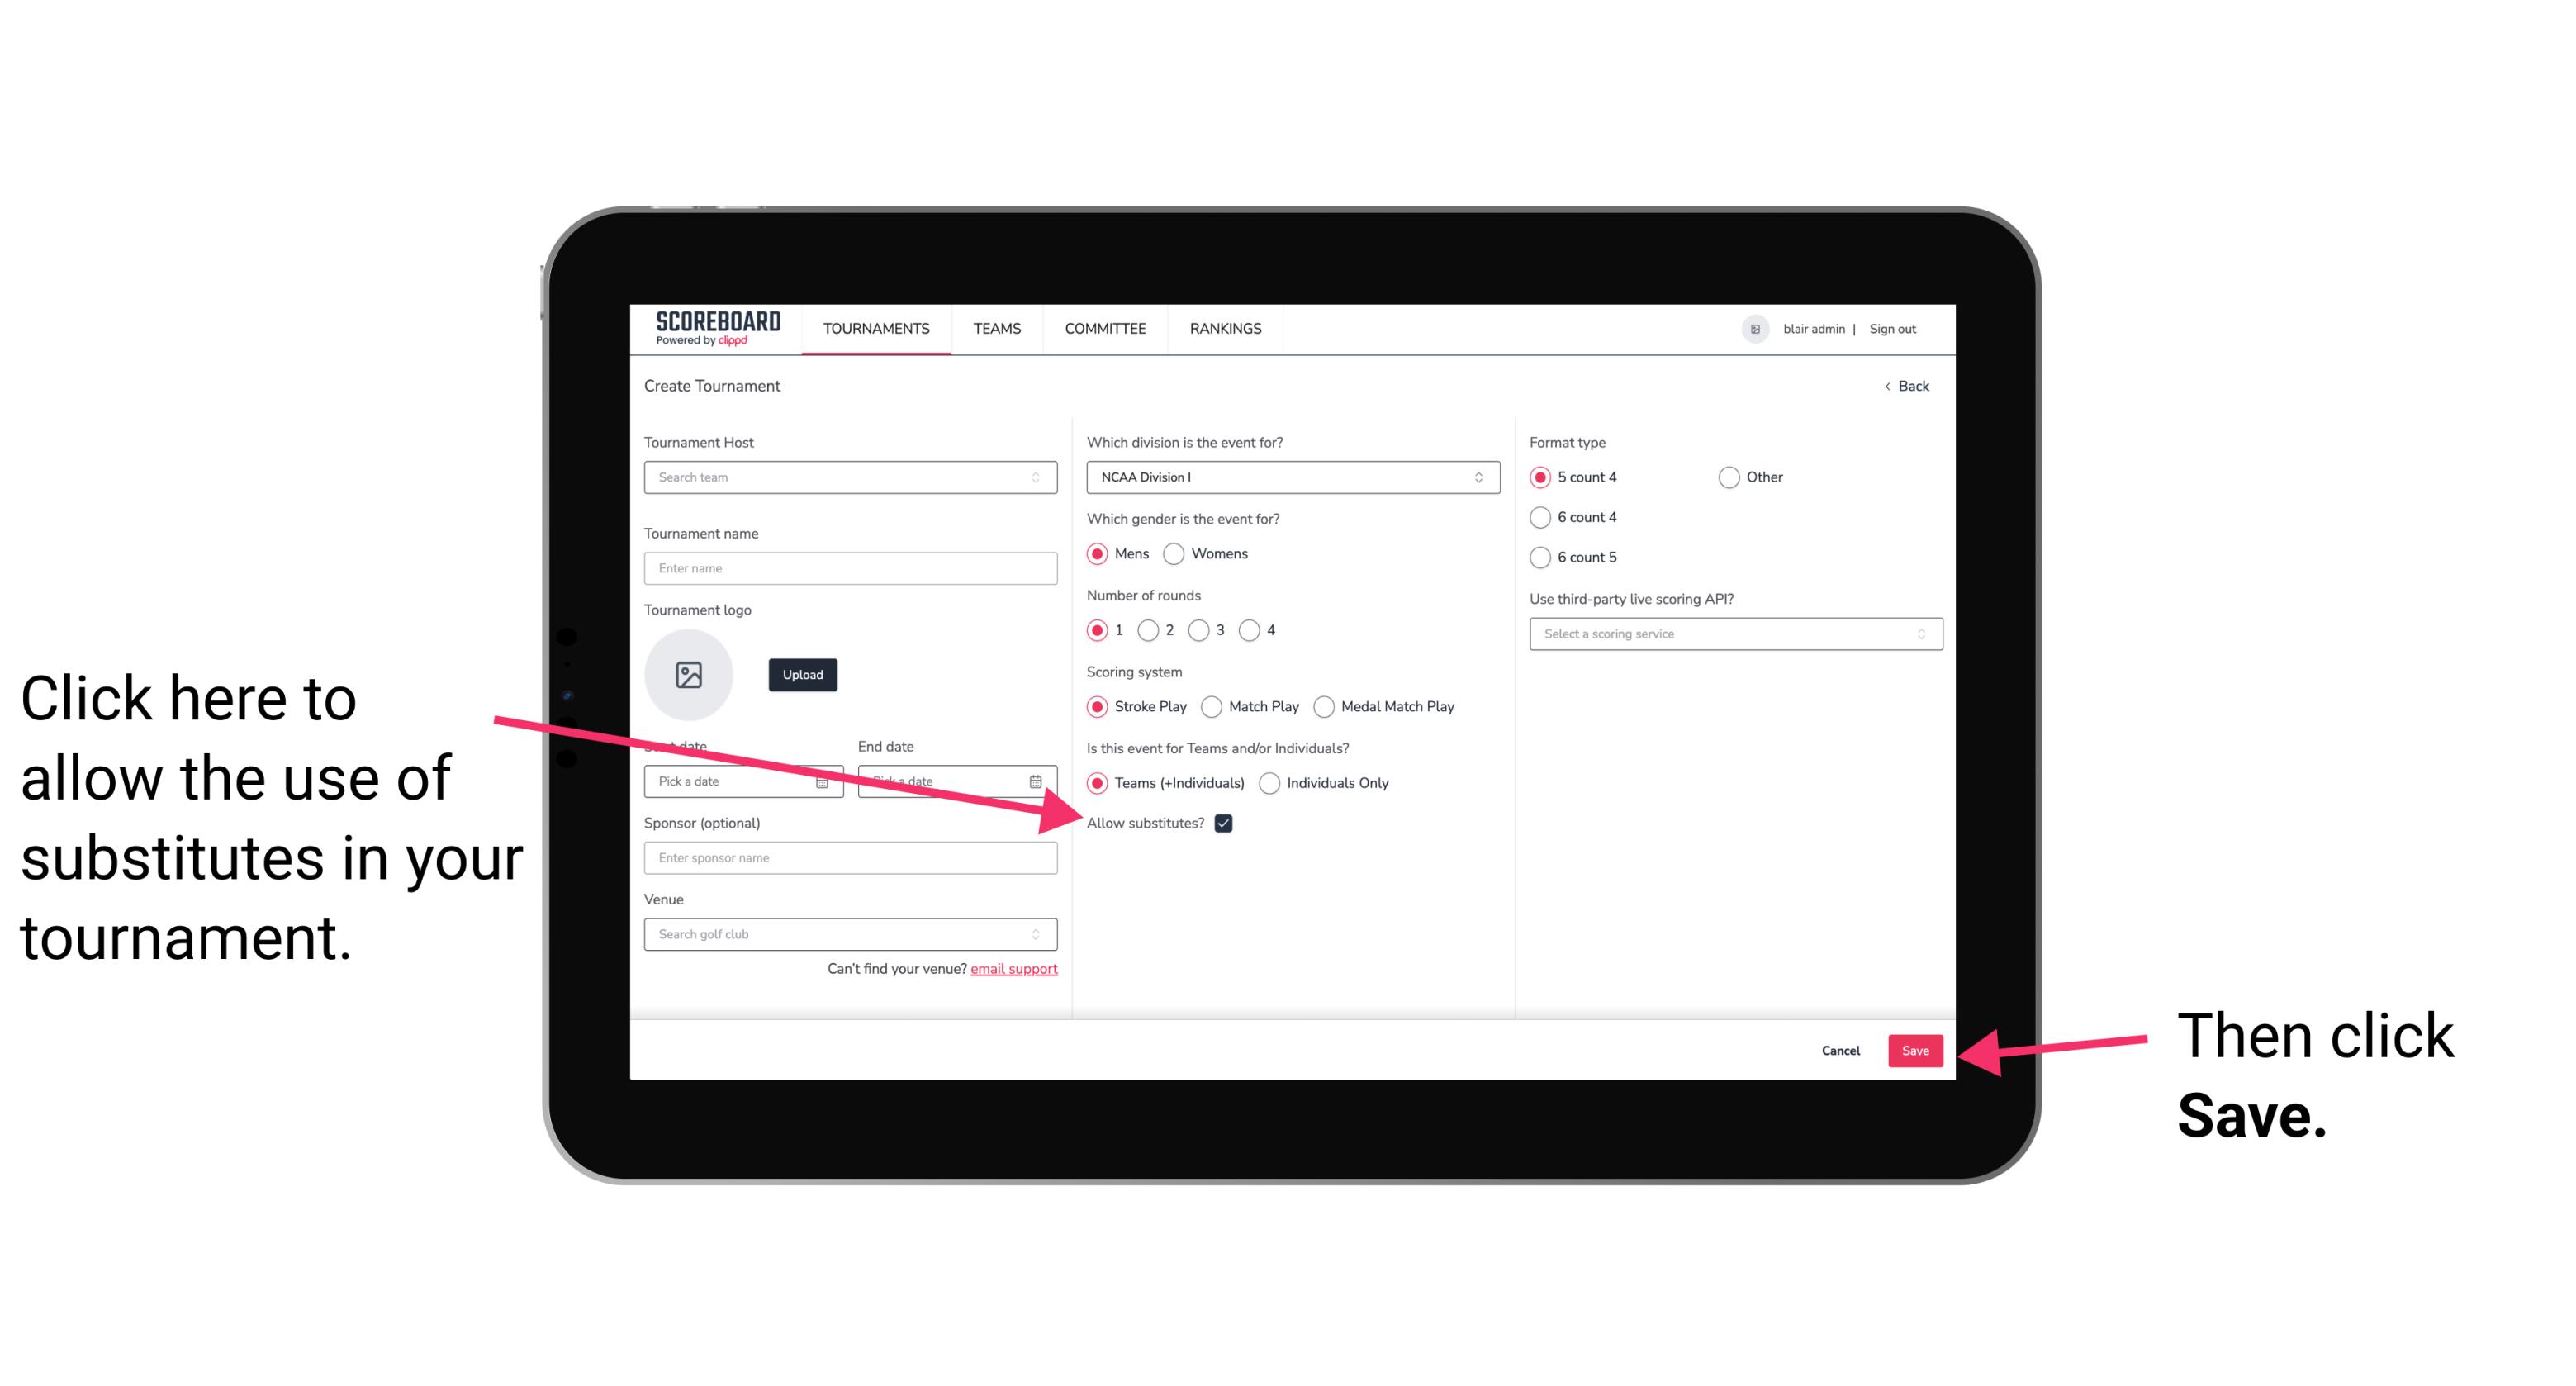This screenshot has height=1386, width=2576.
Task: Toggle the Allow substitutes checkbox
Action: click(1228, 823)
